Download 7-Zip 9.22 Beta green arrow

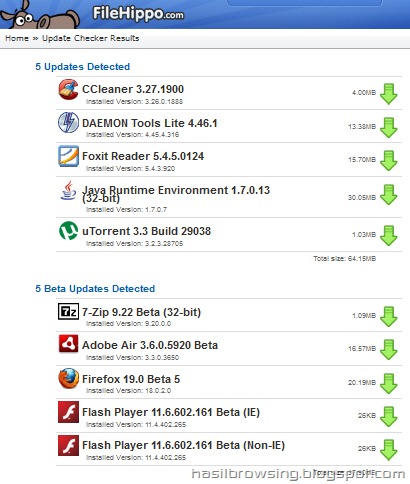(x=389, y=316)
